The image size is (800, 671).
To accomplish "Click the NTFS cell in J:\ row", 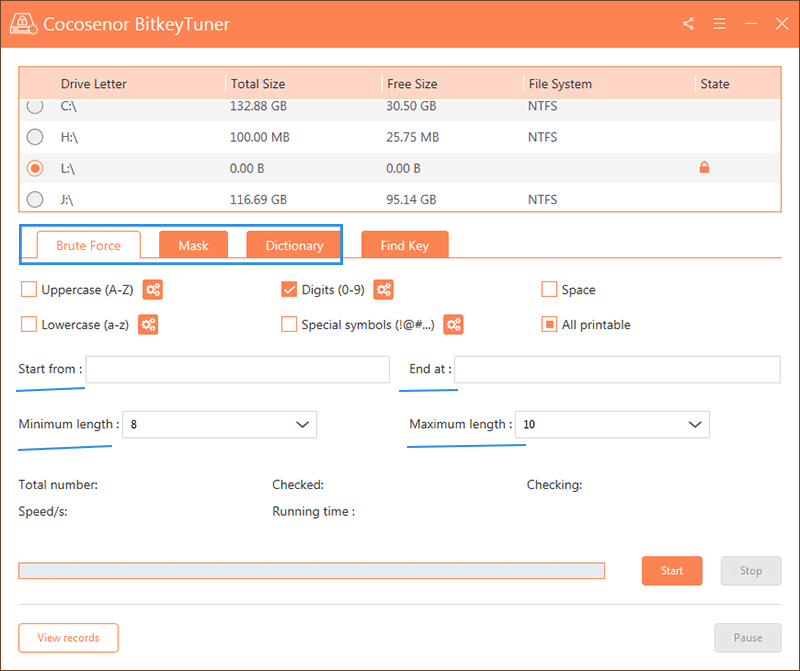I will [x=542, y=199].
